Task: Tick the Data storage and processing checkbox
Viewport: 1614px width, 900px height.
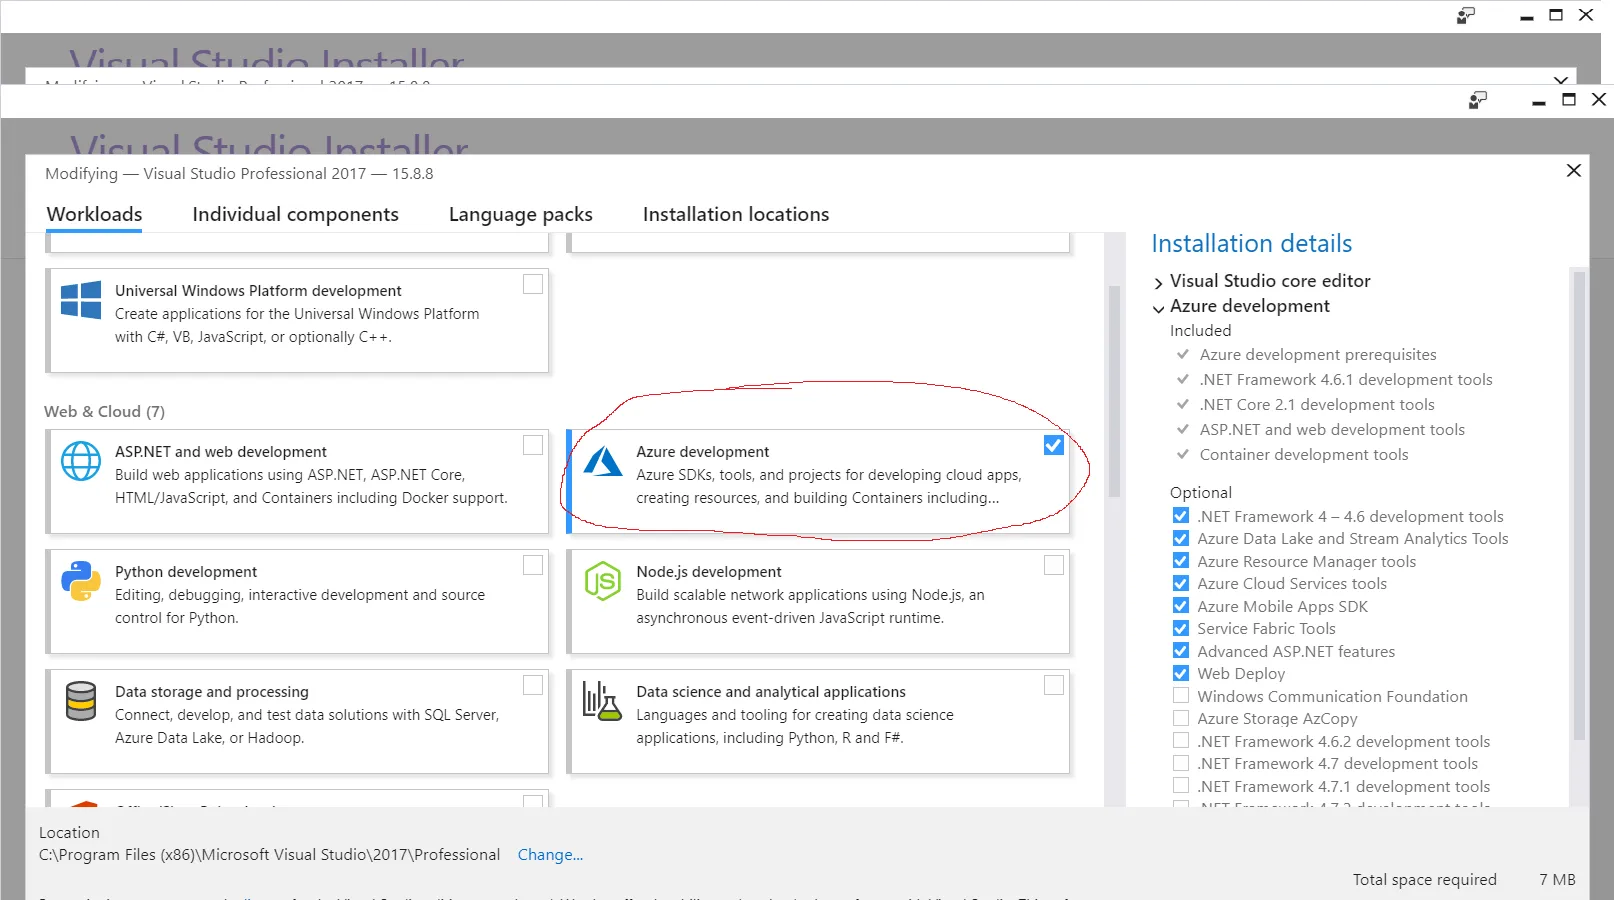Action: pyautogui.click(x=533, y=685)
